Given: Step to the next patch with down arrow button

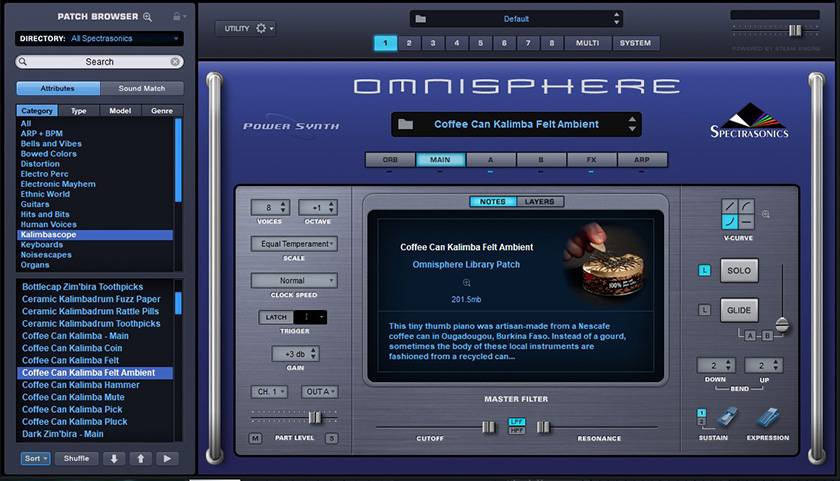Looking at the screenshot, I should (114, 459).
